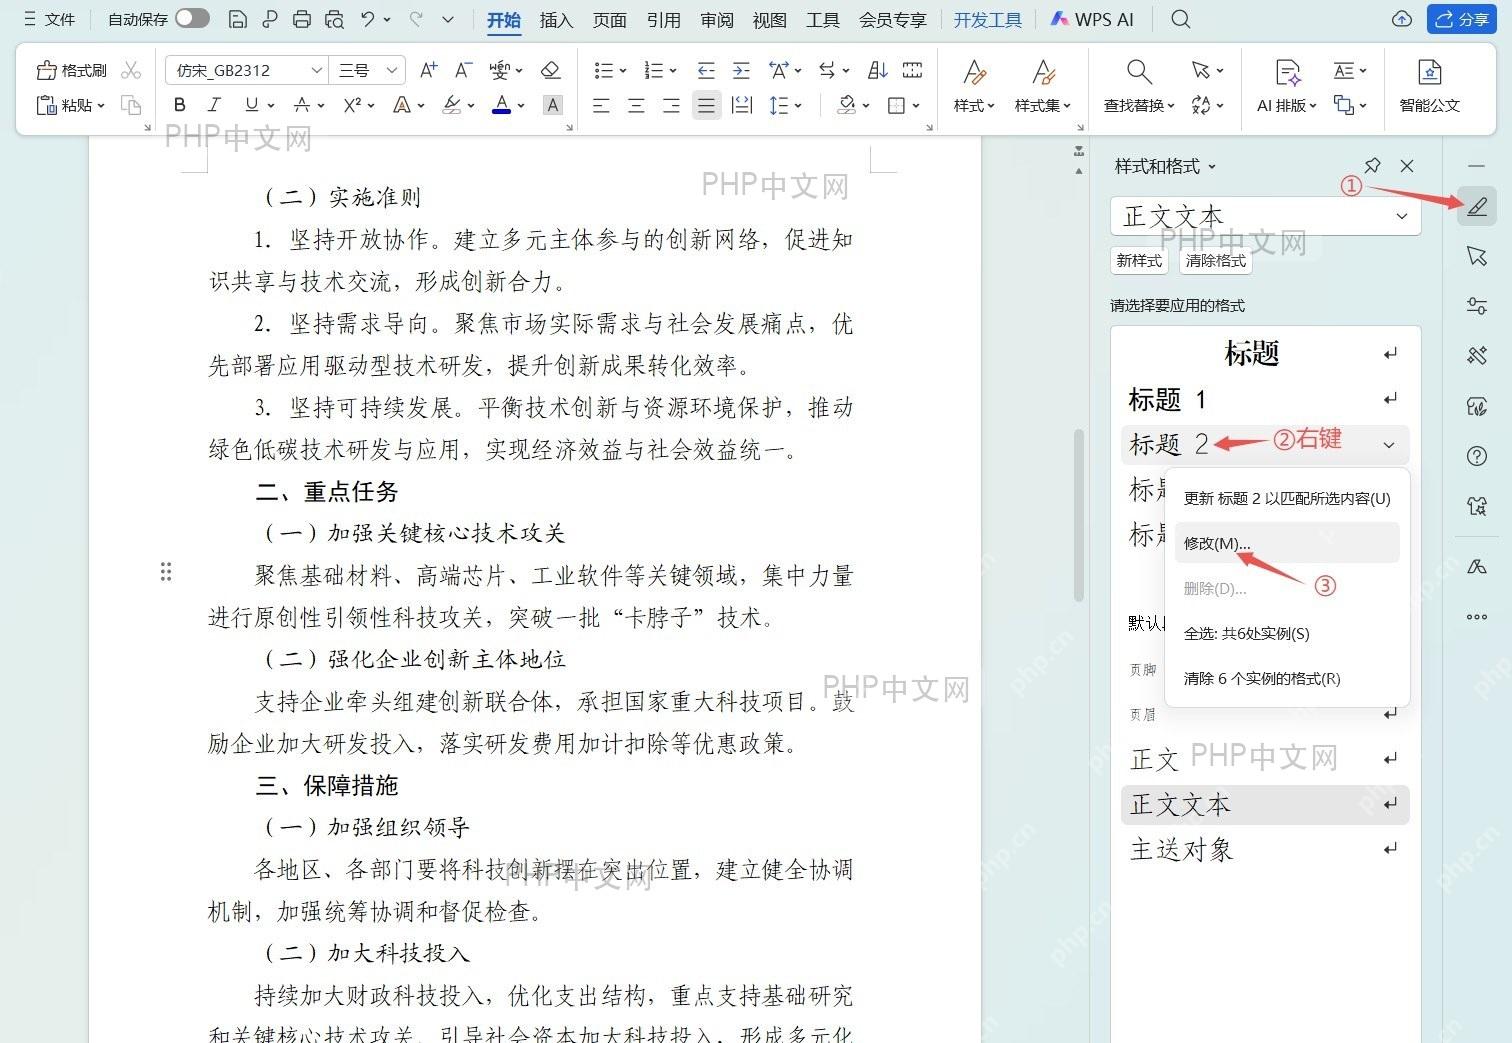
Task: Open WPS AI in the ribbon
Action: [x=1092, y=19]
